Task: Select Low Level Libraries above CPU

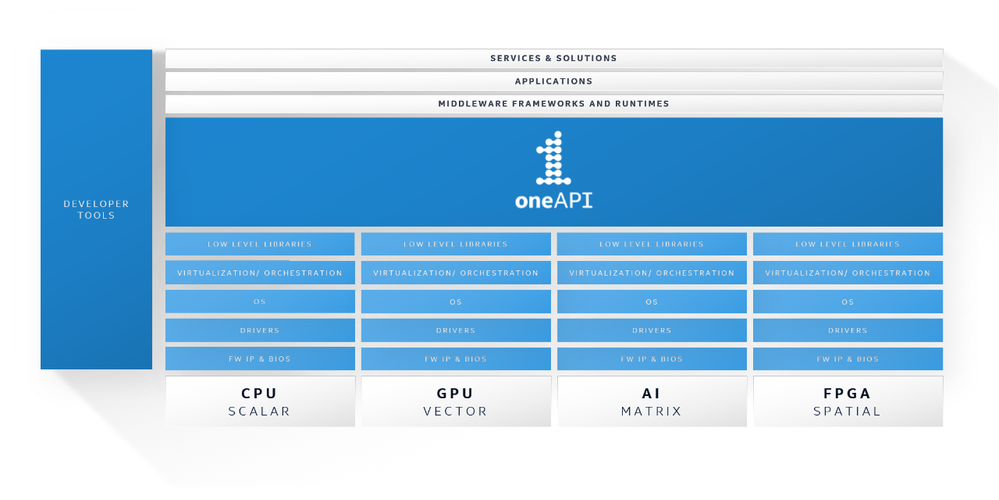Action: (x=260, y=244)
